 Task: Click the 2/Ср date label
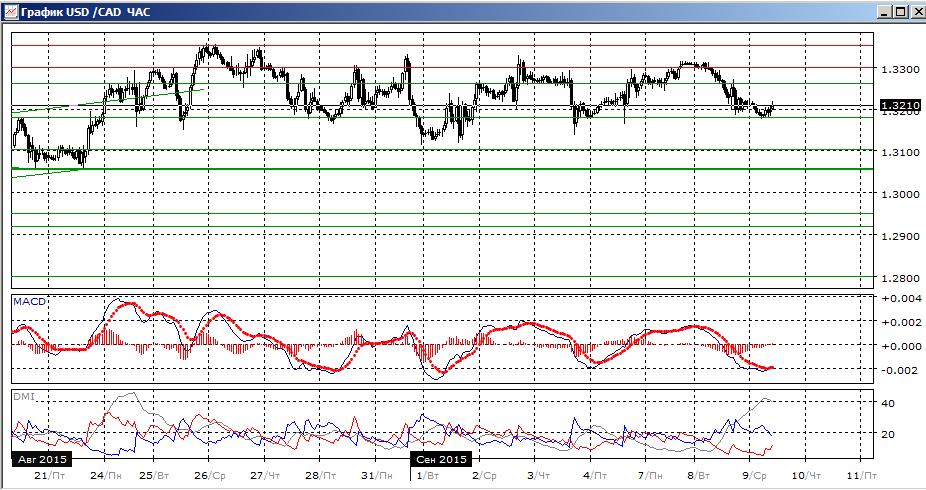484,475
